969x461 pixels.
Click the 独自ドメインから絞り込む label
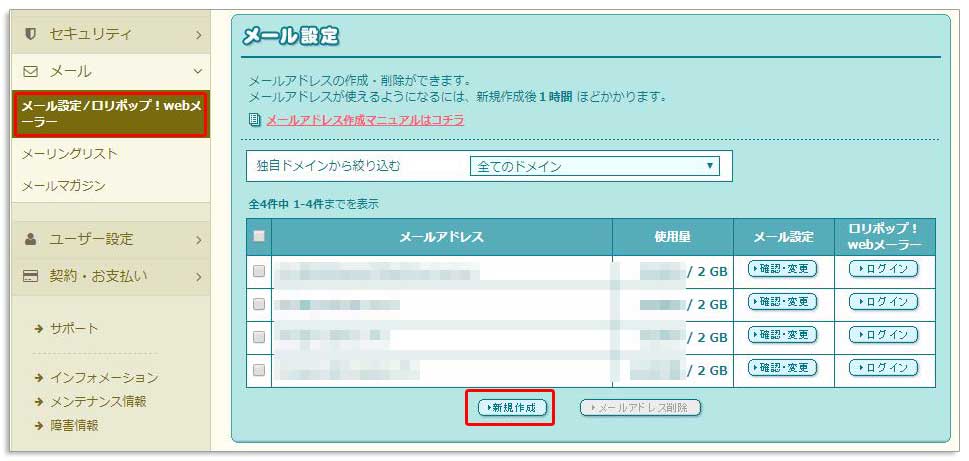329,166
